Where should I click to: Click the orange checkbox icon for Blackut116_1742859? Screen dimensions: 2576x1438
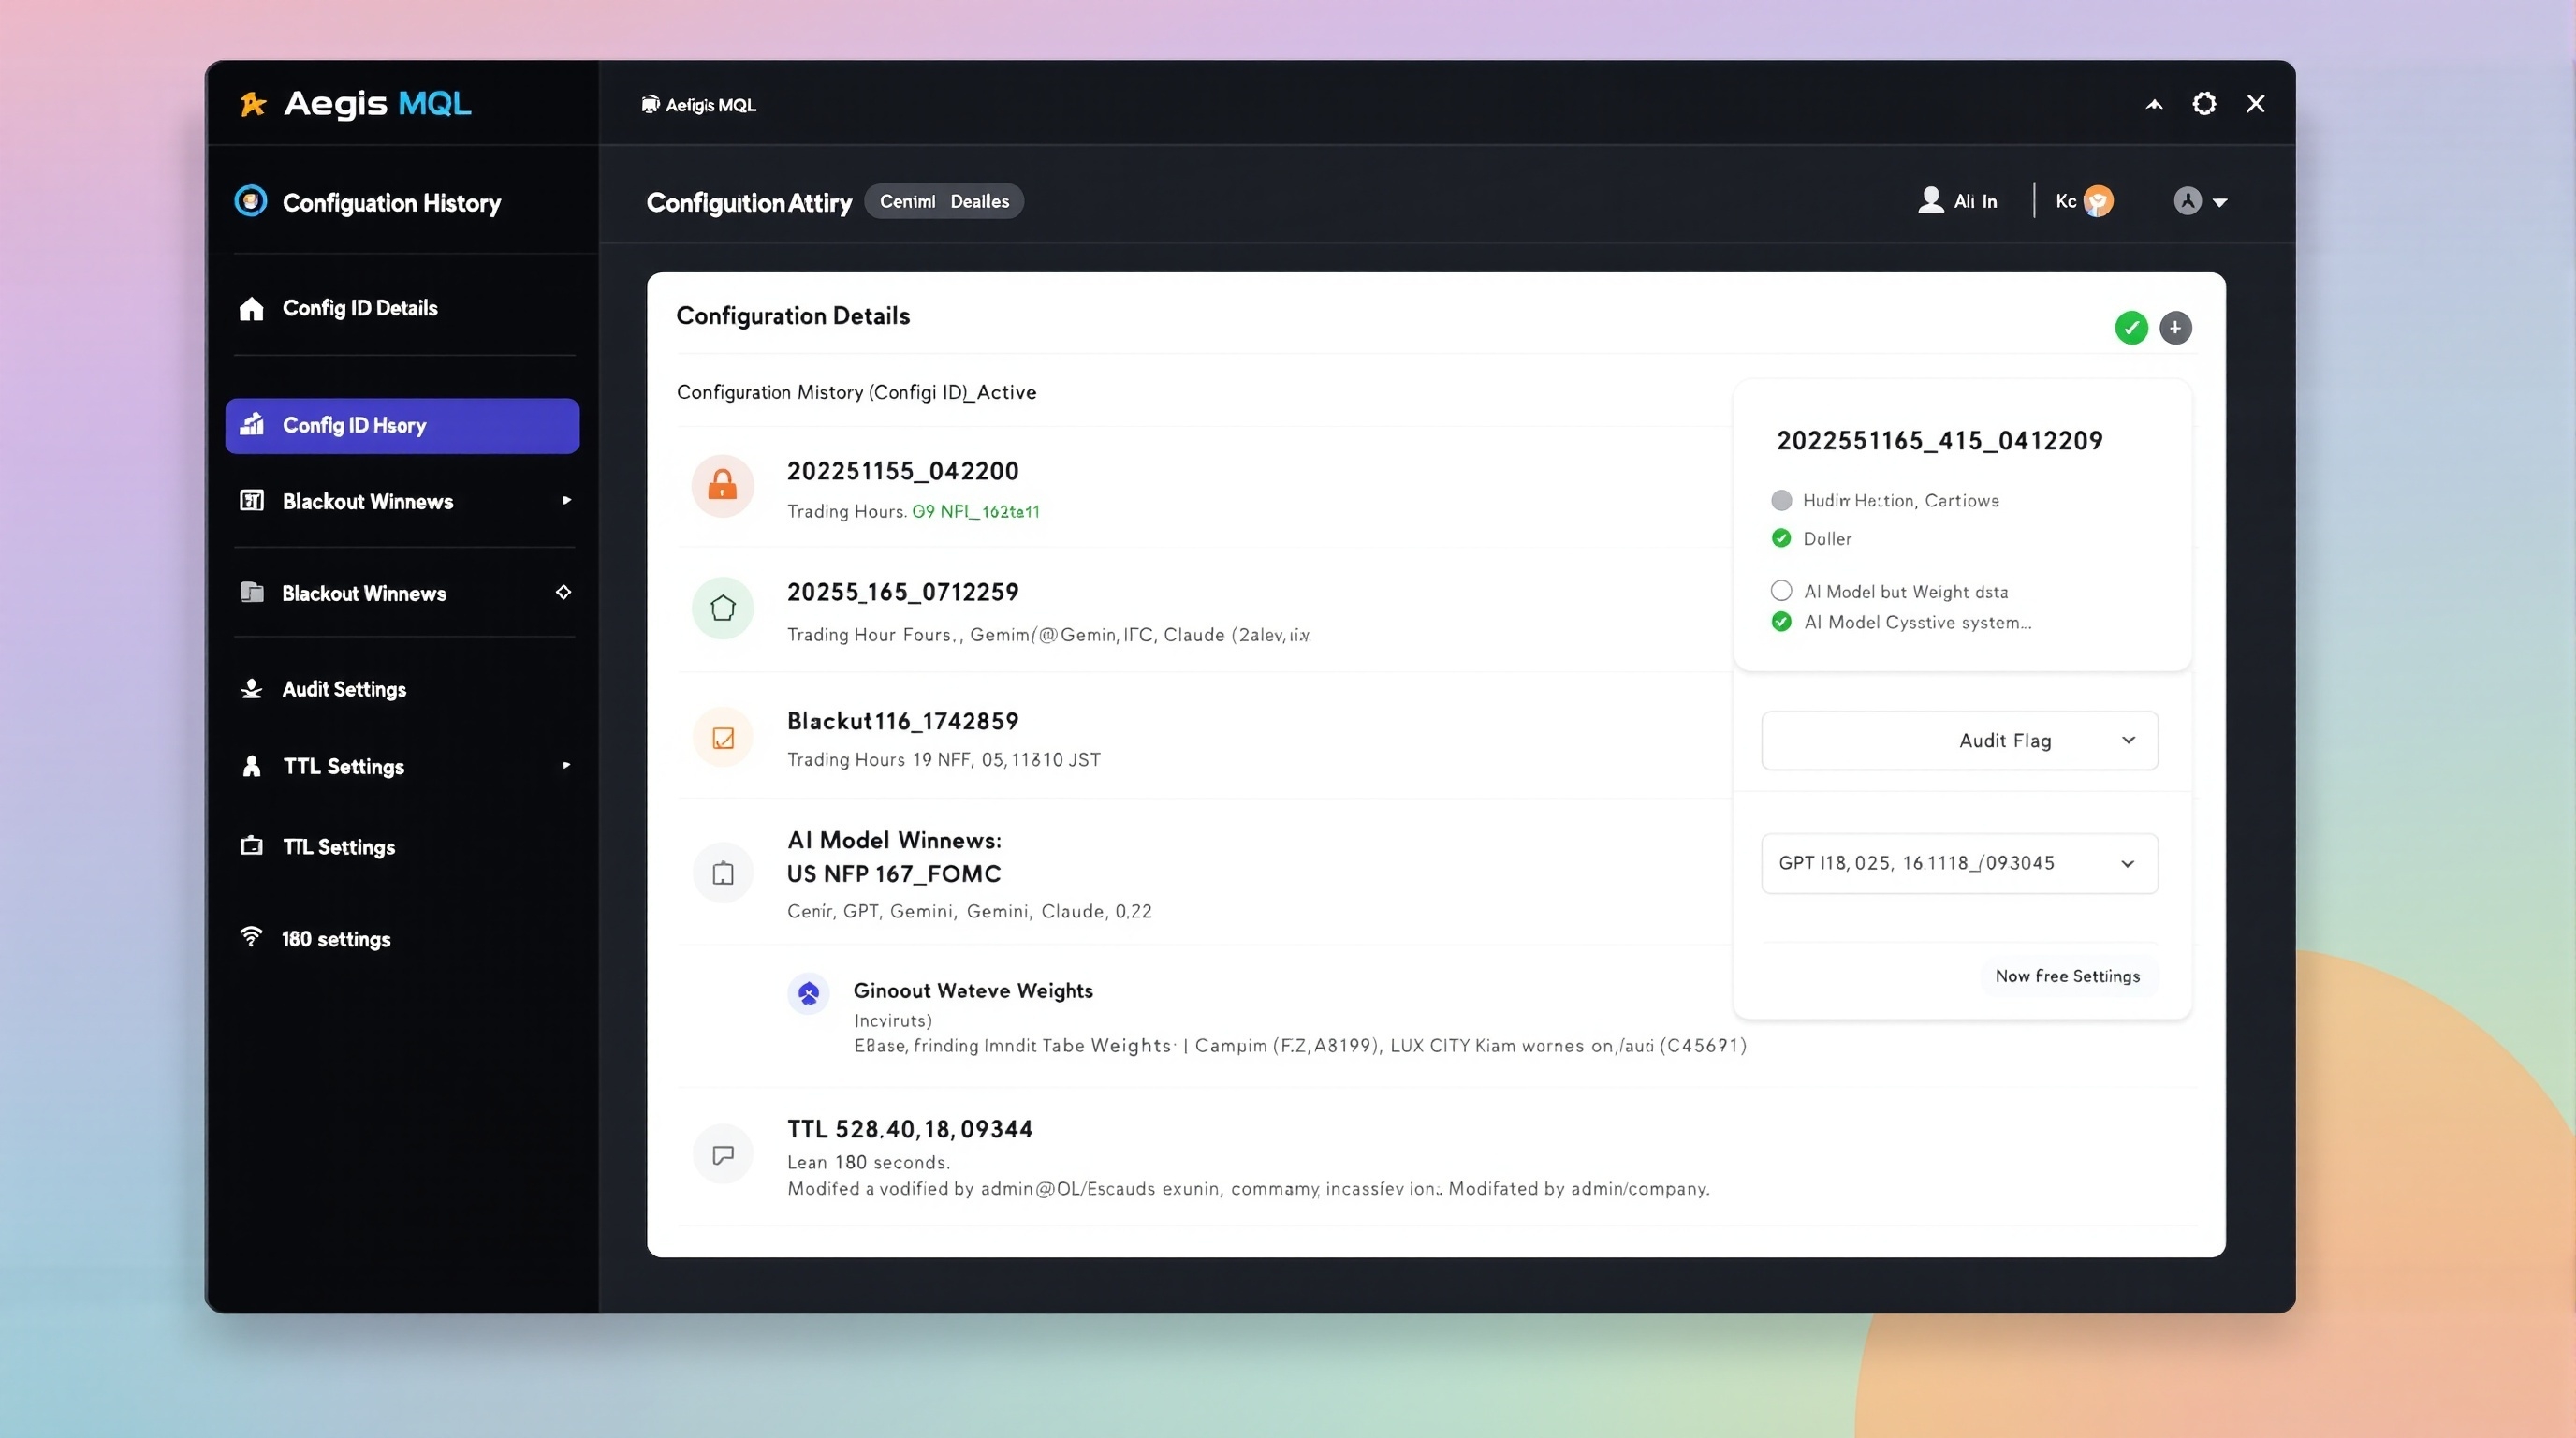point(722,738)
